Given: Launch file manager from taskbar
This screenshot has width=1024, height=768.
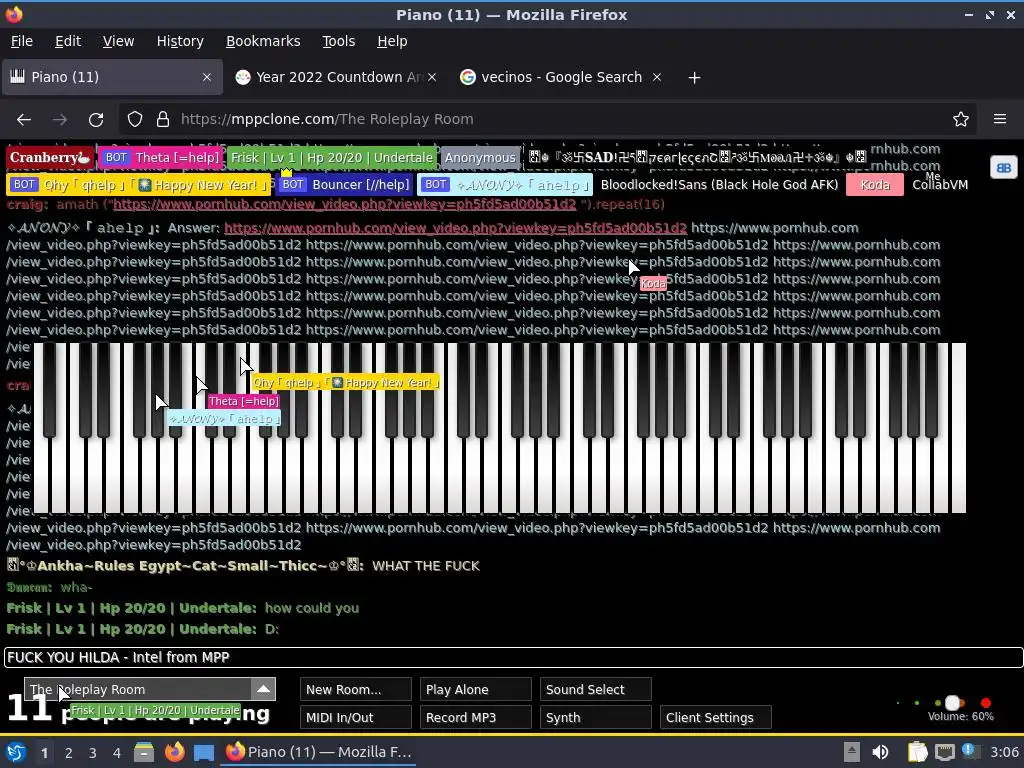Looking at the screenshot, I should pos(144,752).
